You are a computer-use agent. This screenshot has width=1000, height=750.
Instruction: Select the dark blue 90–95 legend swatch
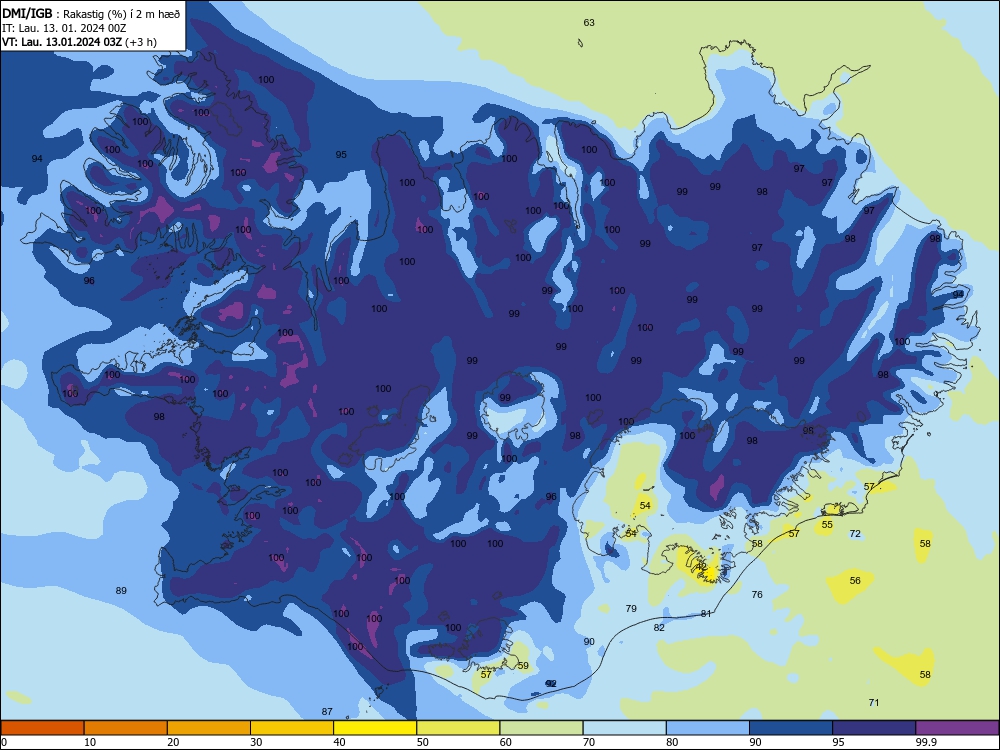[x=791, y=728]
